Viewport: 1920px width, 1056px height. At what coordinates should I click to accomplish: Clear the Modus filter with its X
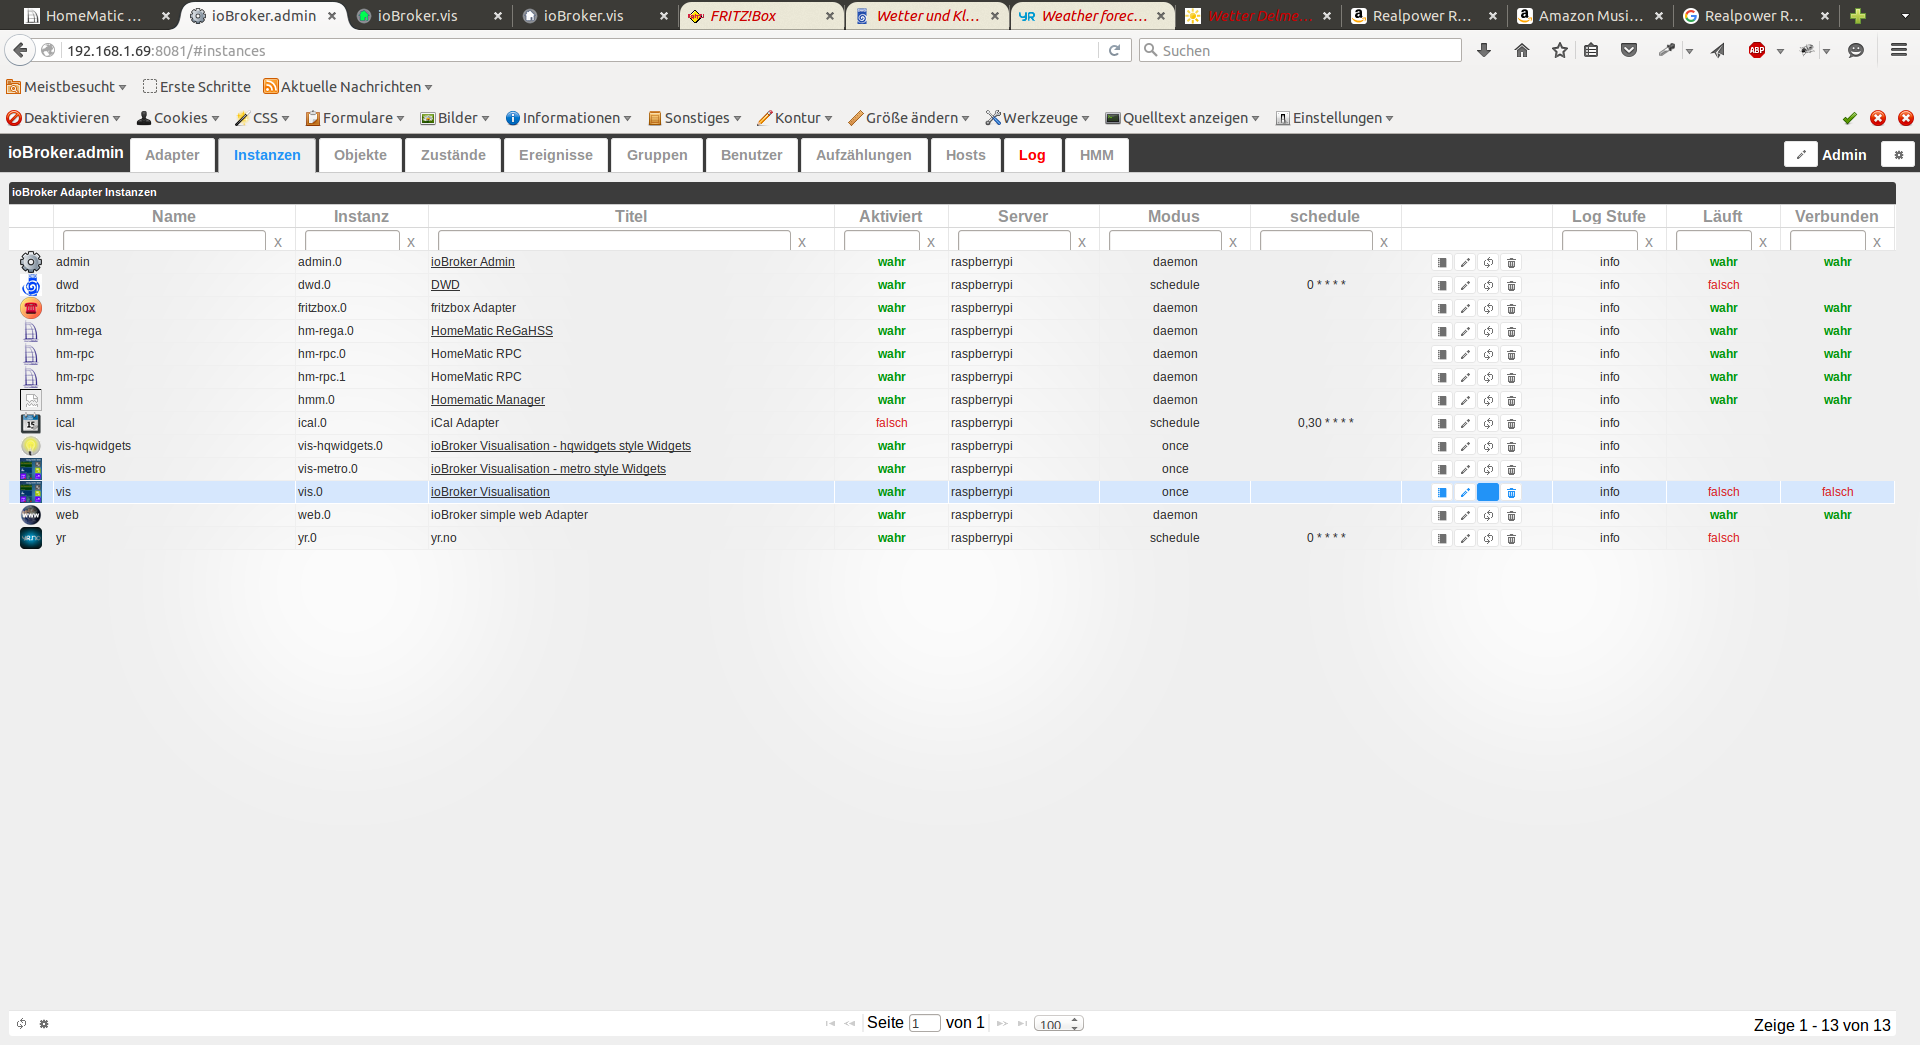click(1233, 242)
